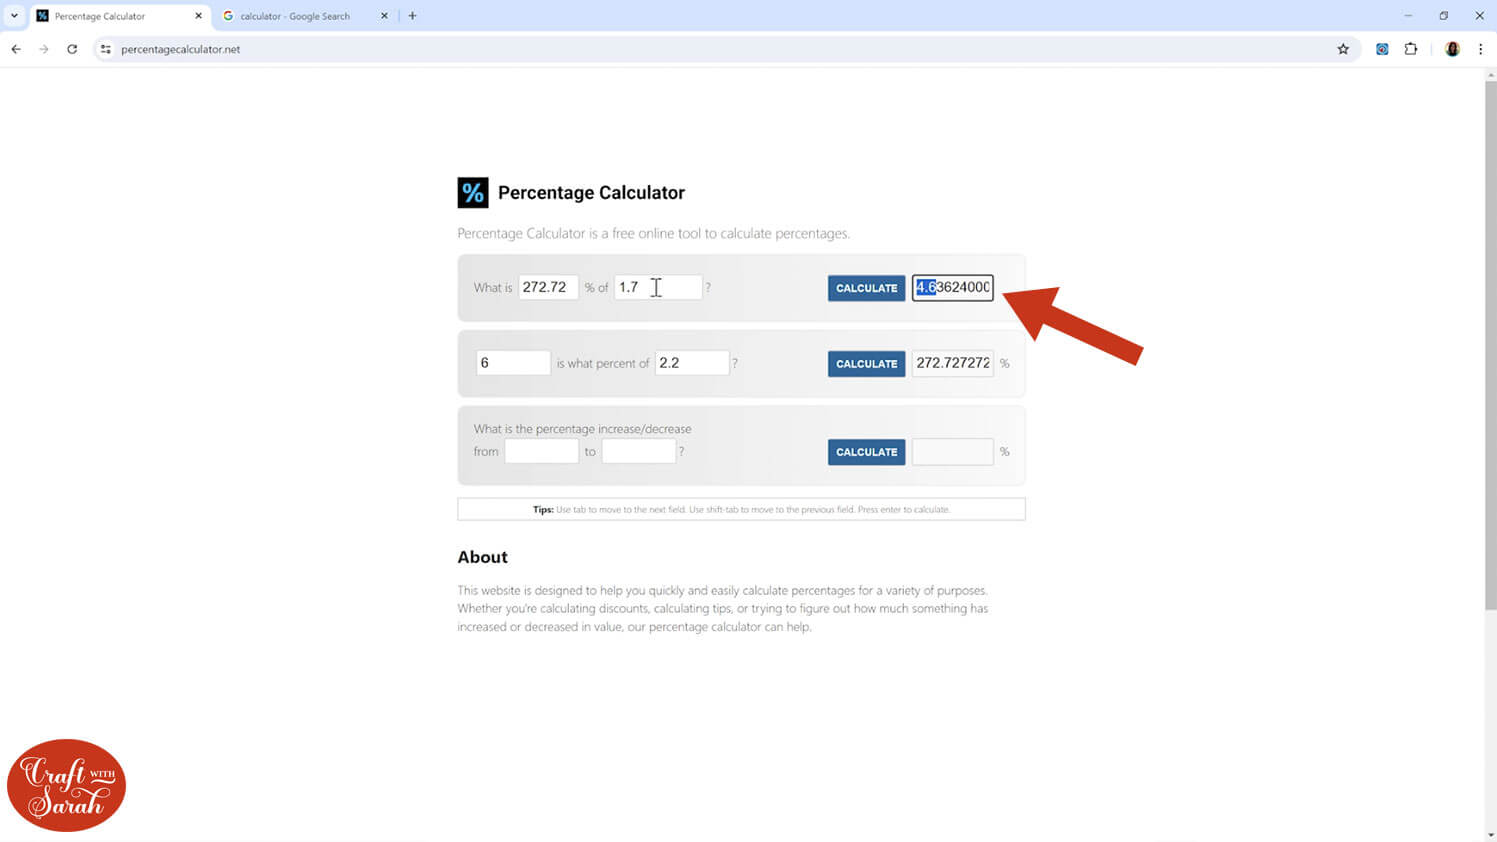Open a new tab with the plus icon
This screenshot has height=842, width=1497.
pos(412,16)
